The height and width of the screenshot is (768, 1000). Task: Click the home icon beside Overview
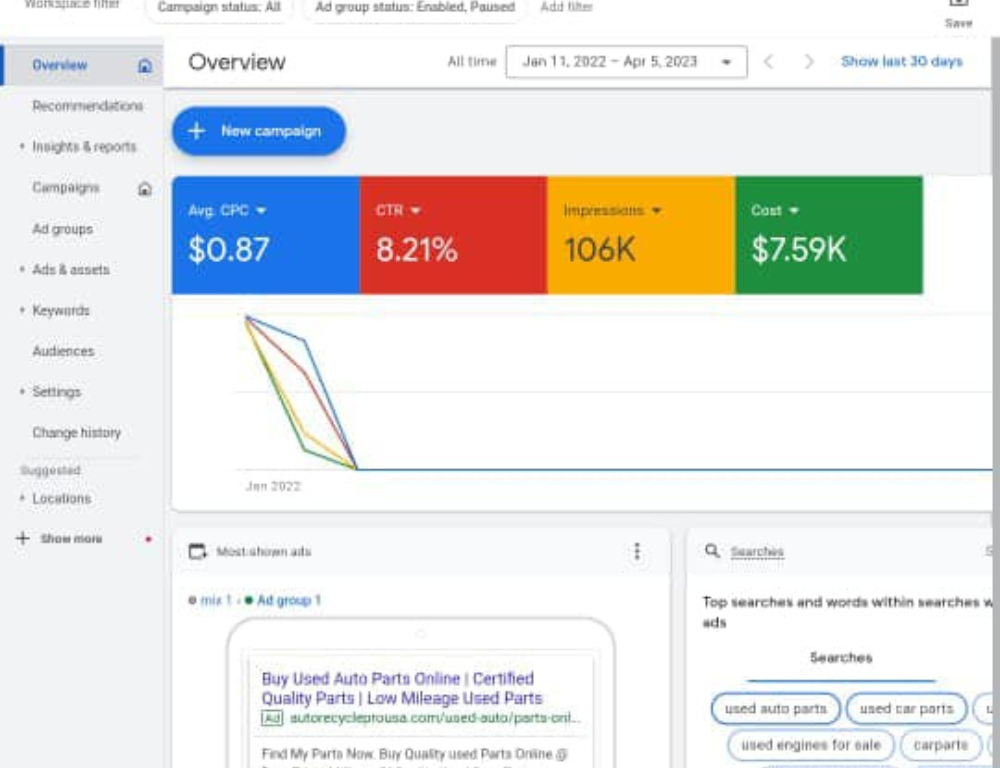tap(145, 66)
